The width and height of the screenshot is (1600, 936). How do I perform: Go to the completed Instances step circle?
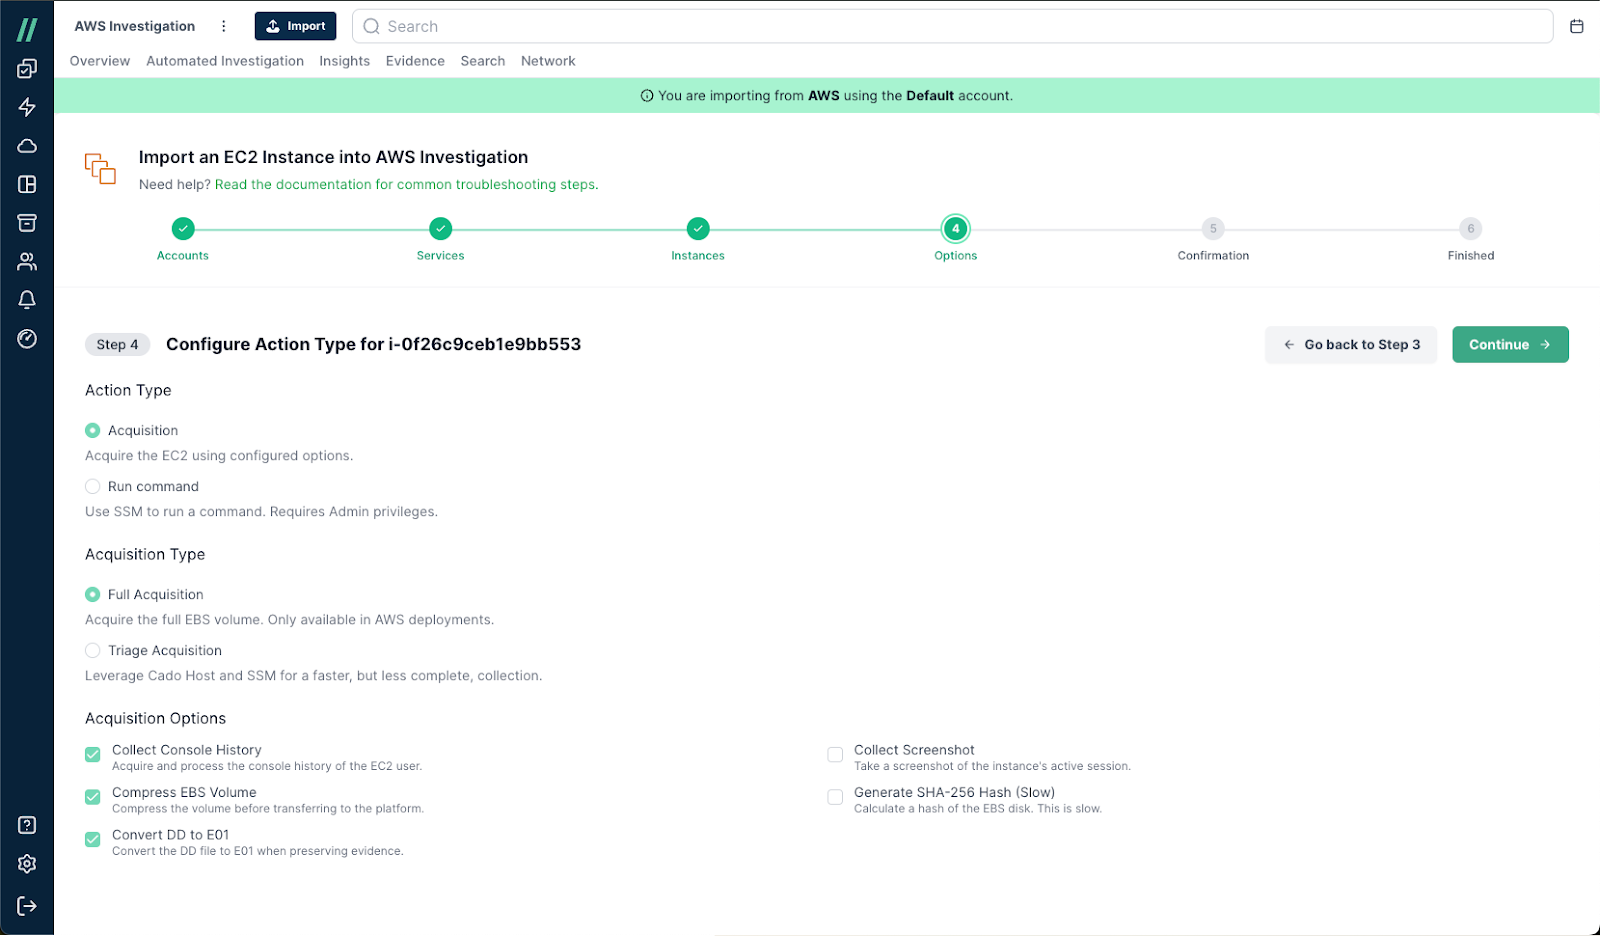698,229
